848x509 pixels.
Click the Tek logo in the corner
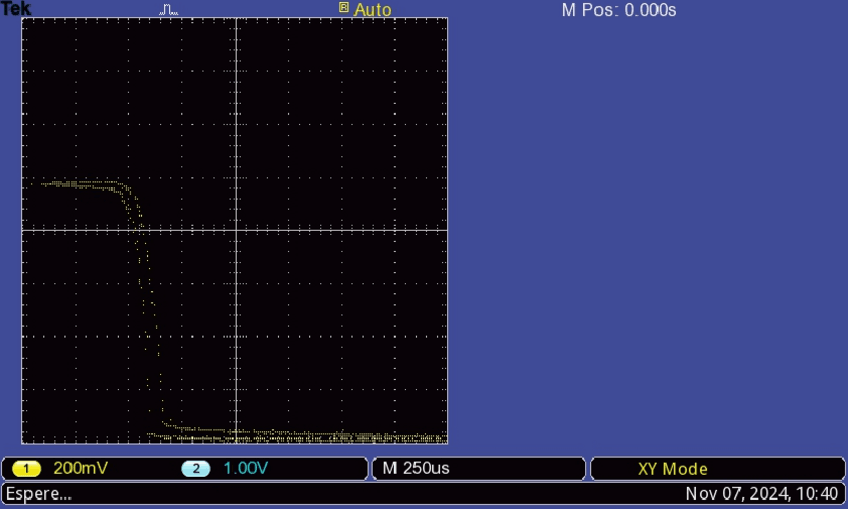point(16,9)
